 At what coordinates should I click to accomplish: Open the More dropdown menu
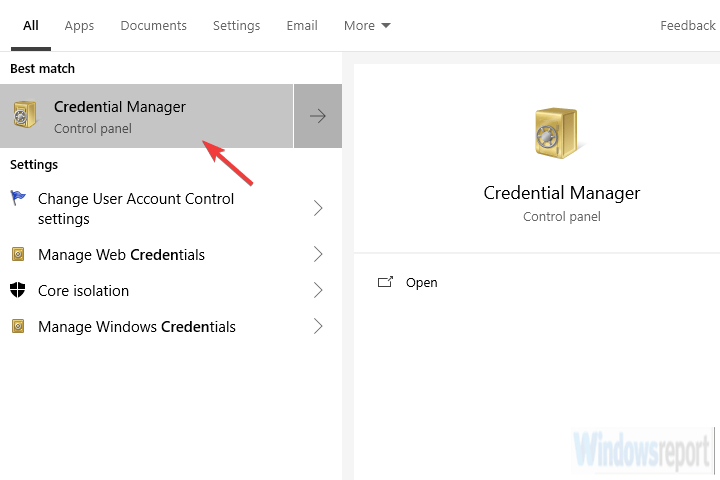coord(367,26)
